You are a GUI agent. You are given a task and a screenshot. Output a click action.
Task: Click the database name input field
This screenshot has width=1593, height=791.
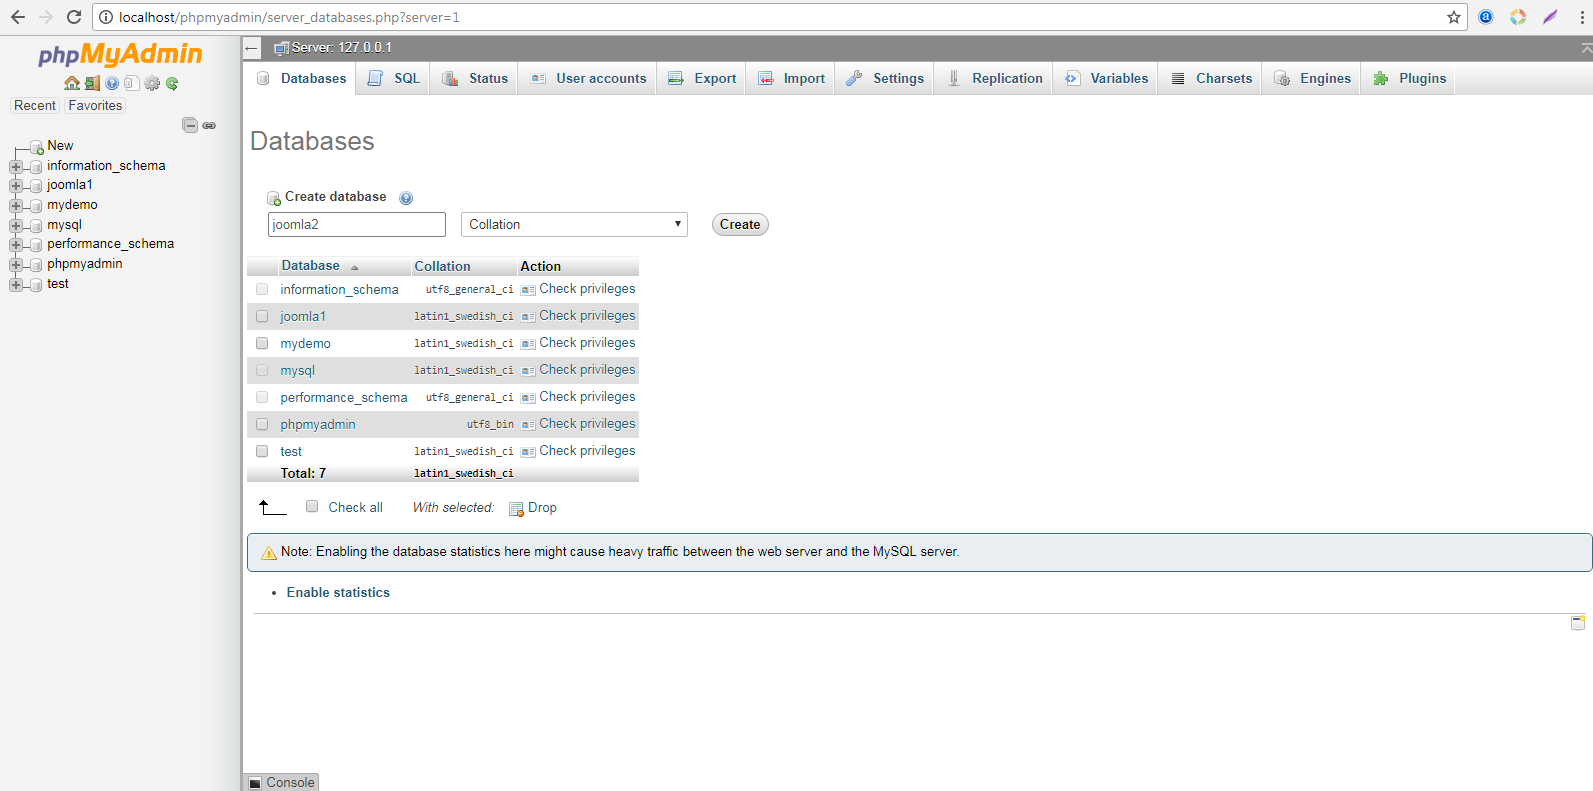click(x=357, y=225)
